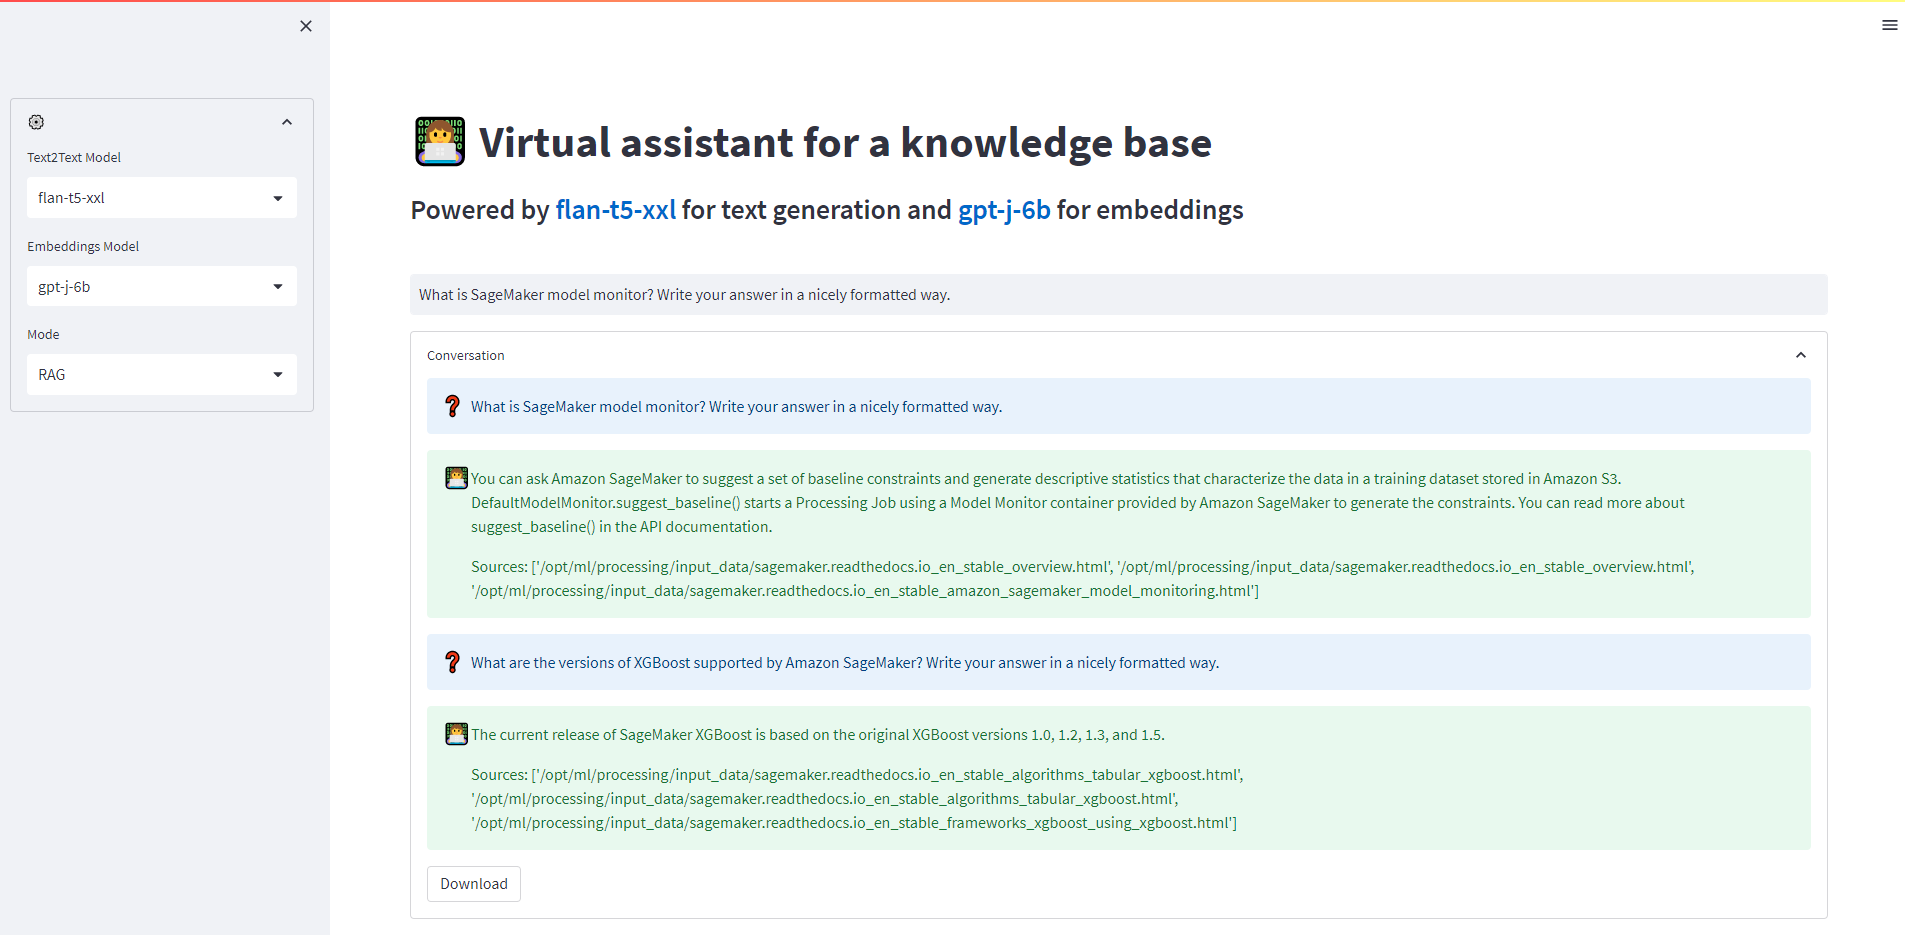The height and width of the screenshot is (935, 1905).
Task: Open the Mode dropdown showing RAG
Action: [162, 375]
